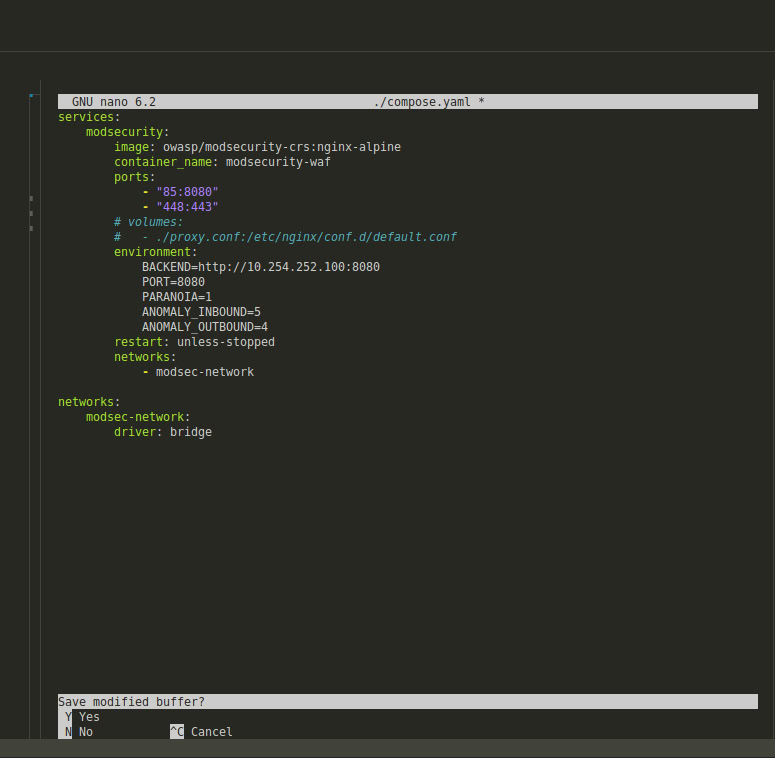Click the "448:443" port mapping
Viewport: 775px width, 758px height.
coord(187,207)
